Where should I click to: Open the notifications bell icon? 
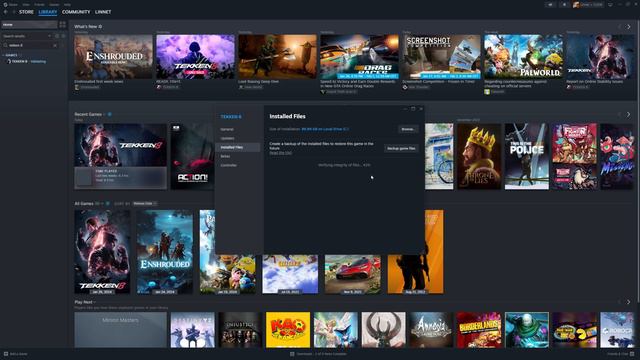[x=564, y=4]
